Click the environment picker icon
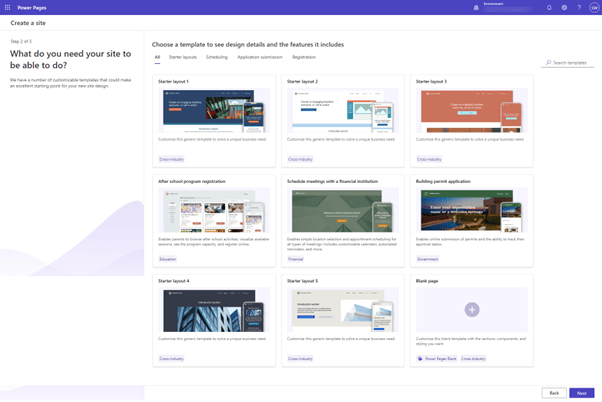The width and height of the screenshot is (602, 402). tap(476, 7)
